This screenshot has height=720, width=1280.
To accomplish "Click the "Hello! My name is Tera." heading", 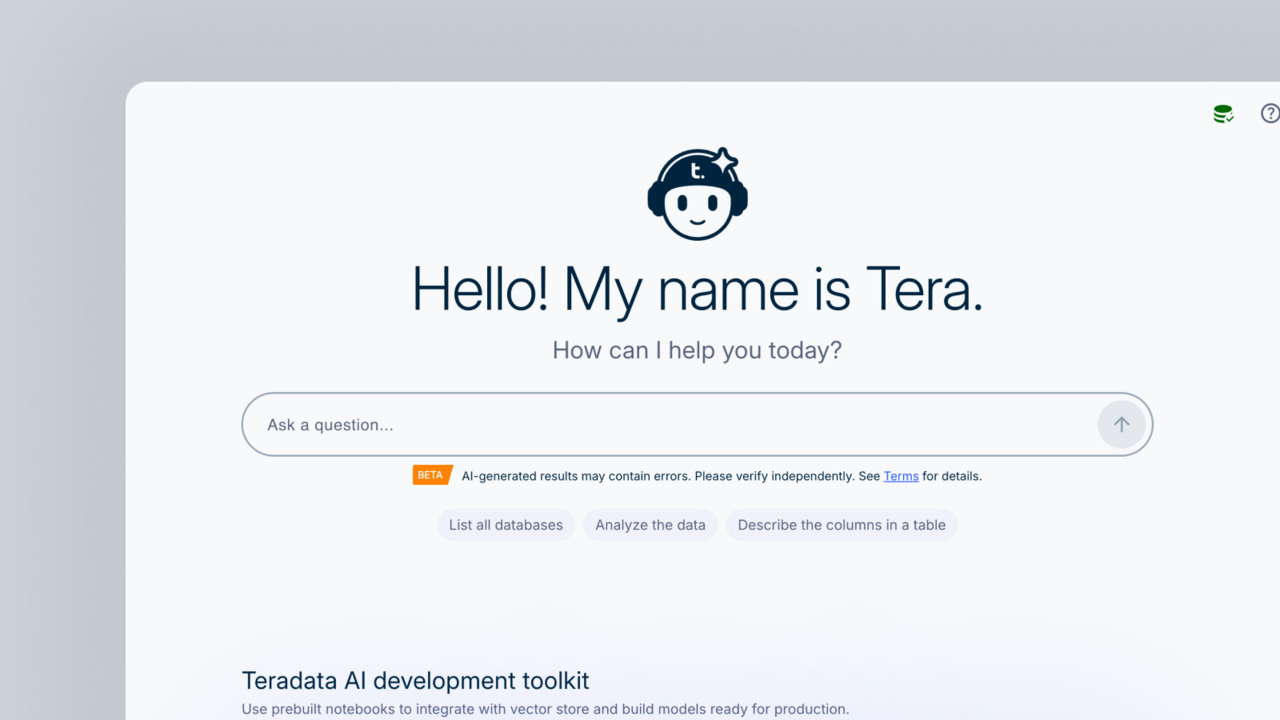I will (x=698, y=289).
